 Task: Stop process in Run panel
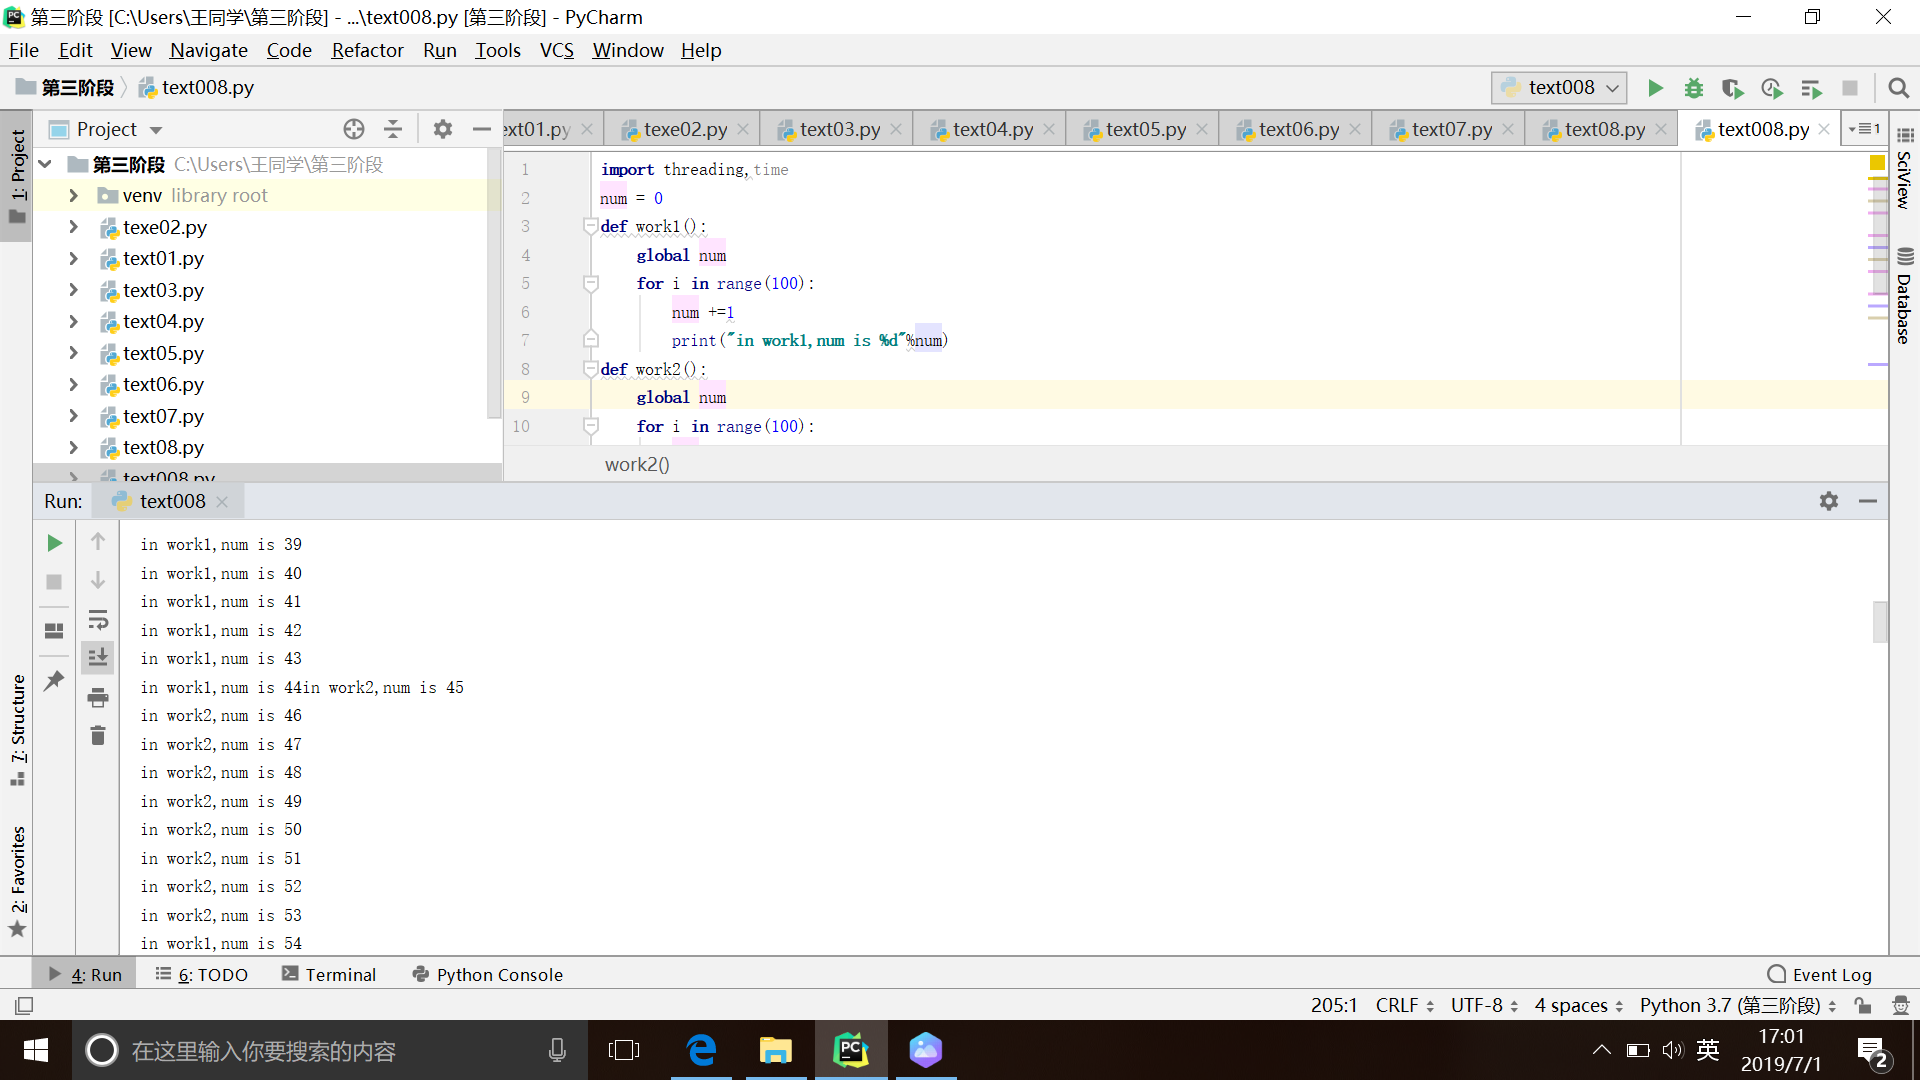(x=55, y=582)
